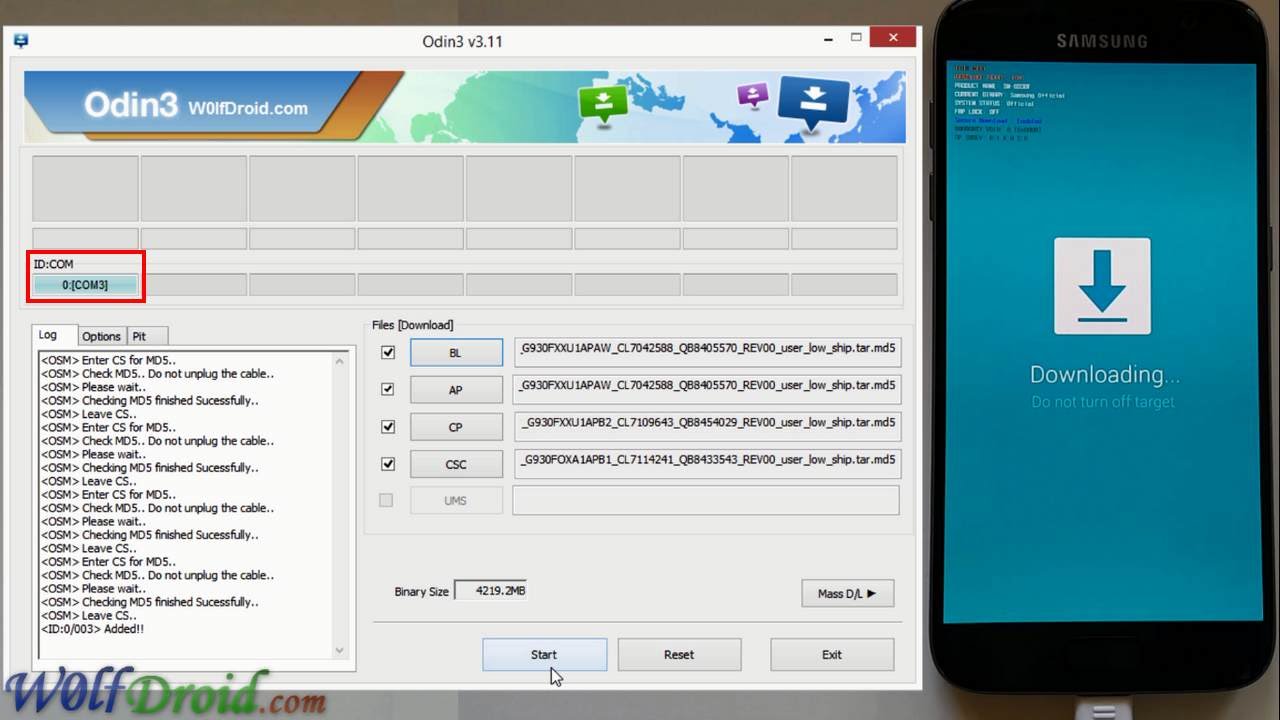Toggle the AP file checkbox
Viewport: 1280px width, 720px height.
coord(388,389)
